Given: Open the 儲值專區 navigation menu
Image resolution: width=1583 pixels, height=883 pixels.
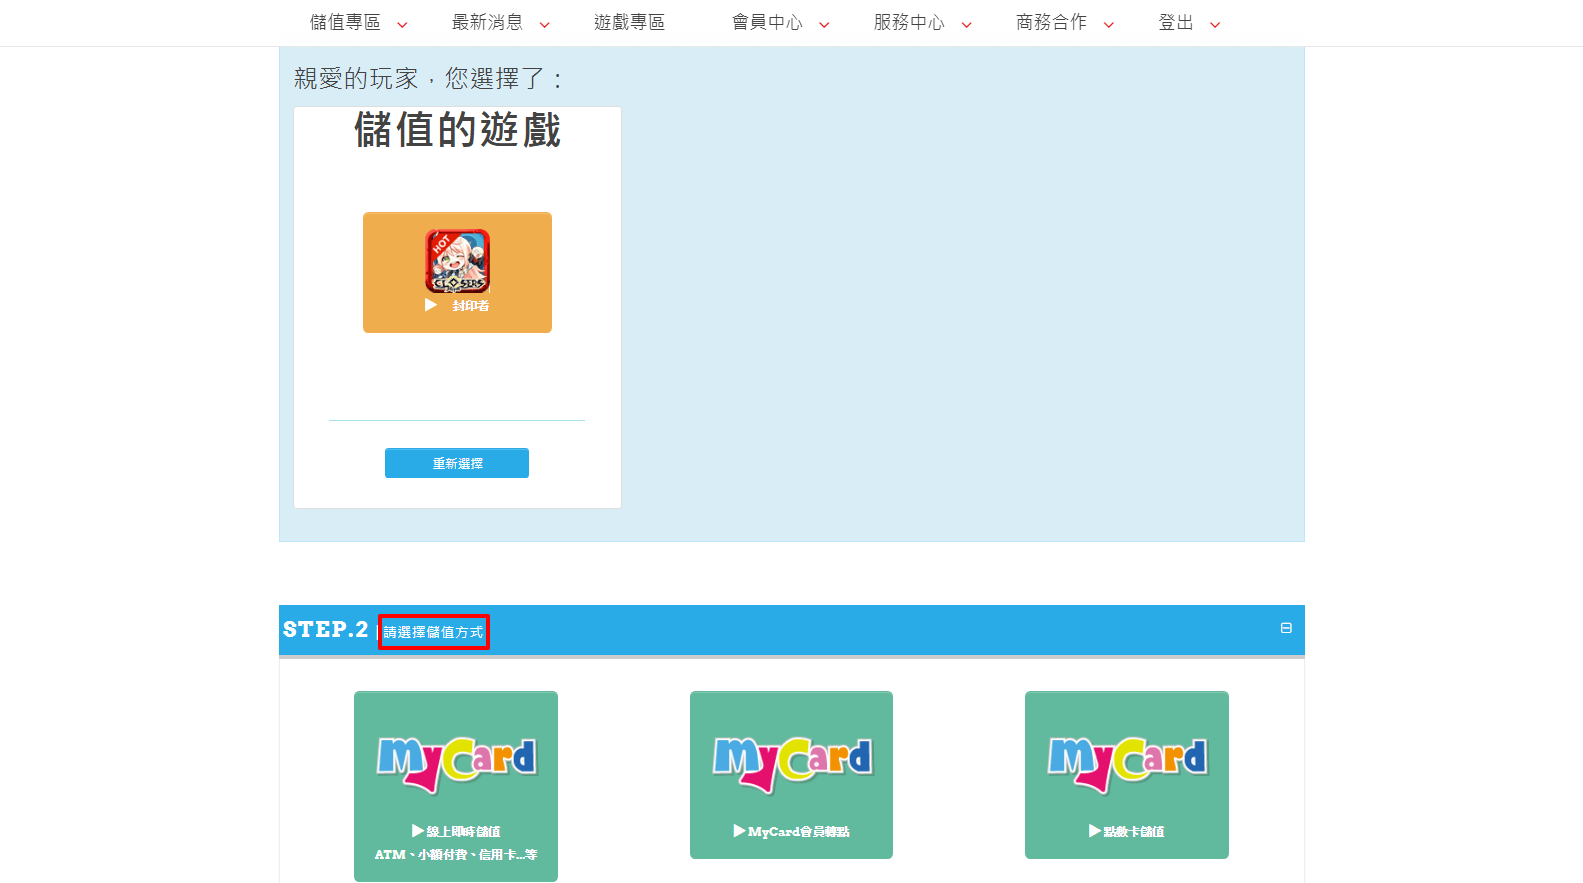Looking at the screenshot, I should [x=346, y=23].
